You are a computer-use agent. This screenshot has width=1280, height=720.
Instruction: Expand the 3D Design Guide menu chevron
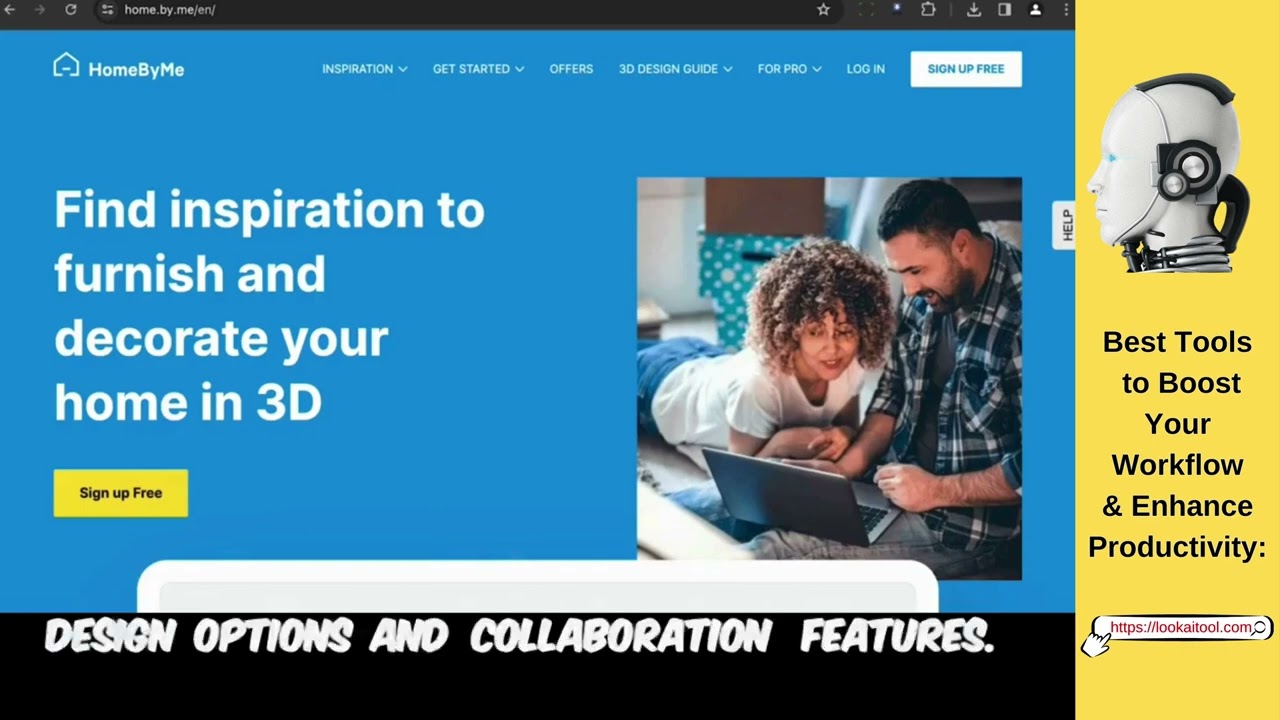coord(728,69)
